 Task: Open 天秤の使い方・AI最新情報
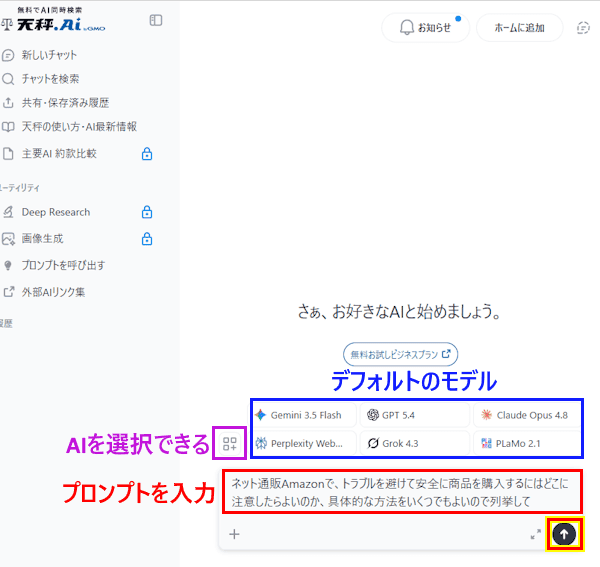pos(79,127)
